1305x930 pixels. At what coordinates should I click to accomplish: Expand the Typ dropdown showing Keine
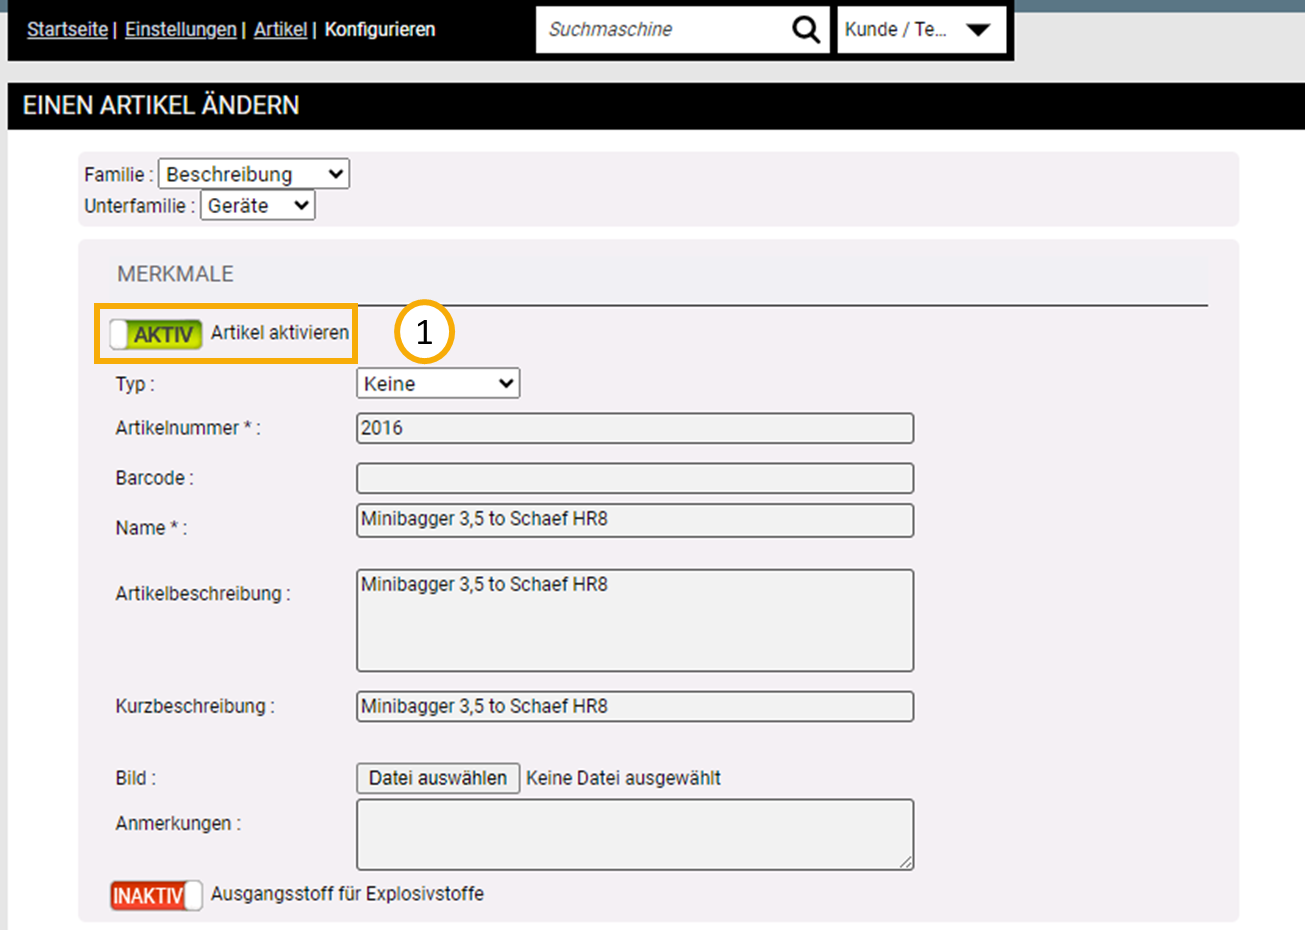click(438, 384)
